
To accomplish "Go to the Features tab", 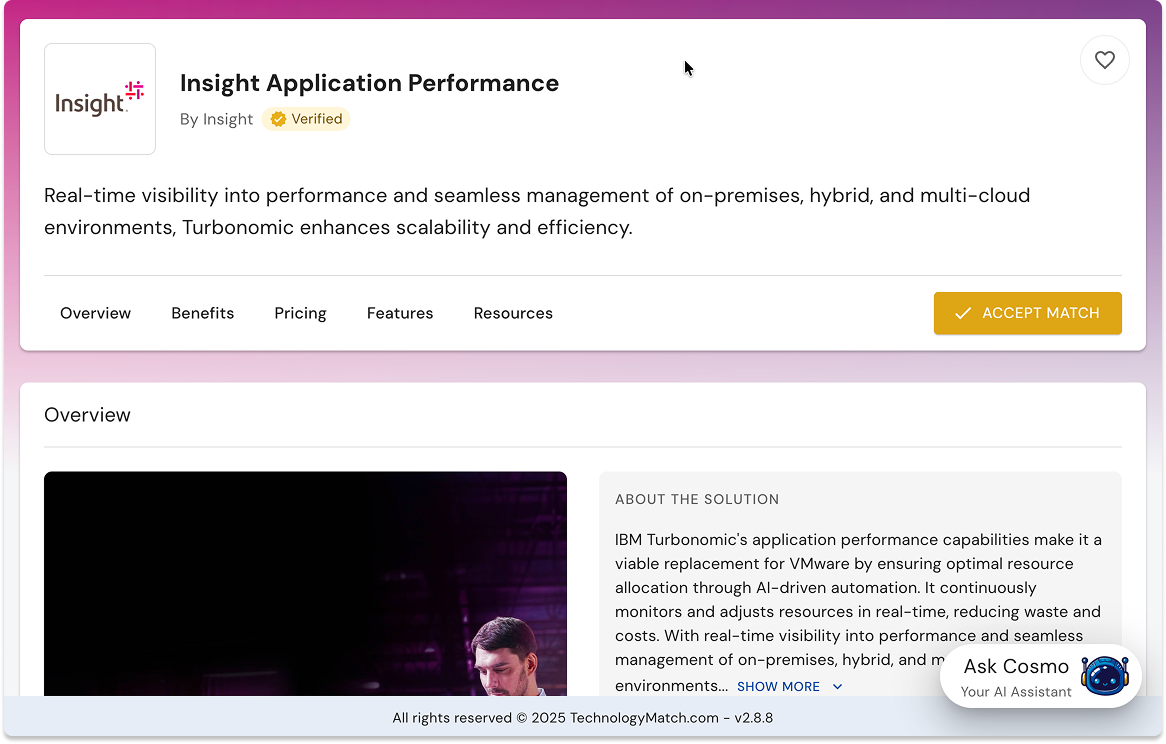I will [400, 313].
